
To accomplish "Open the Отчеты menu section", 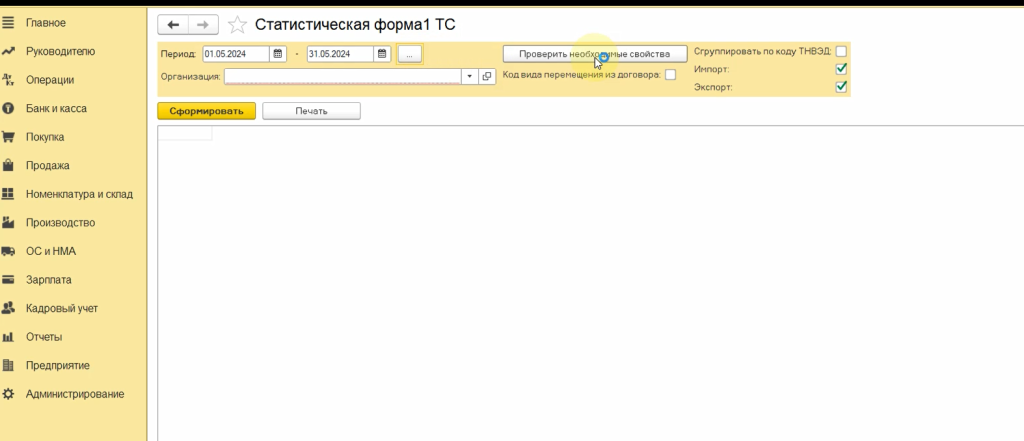I will 44,337.
